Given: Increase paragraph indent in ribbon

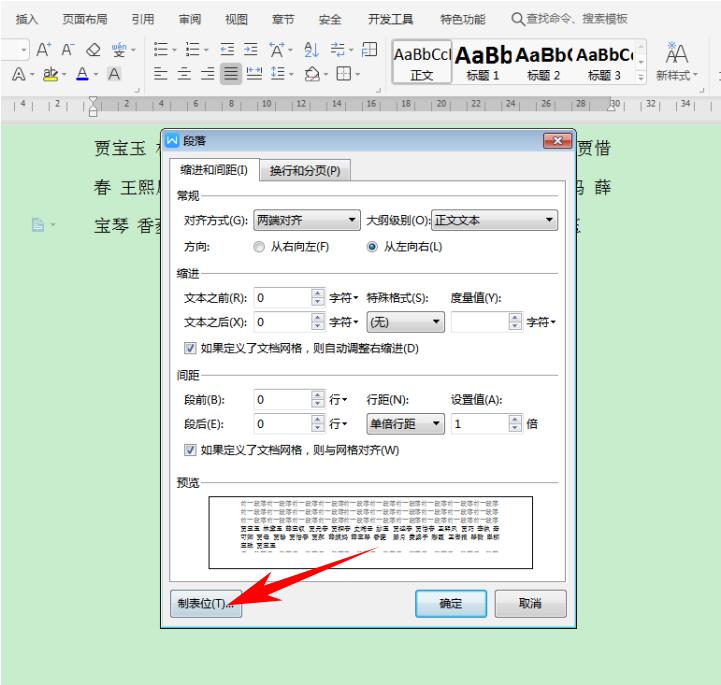Looking at the screenshot, I should (251, 49).
